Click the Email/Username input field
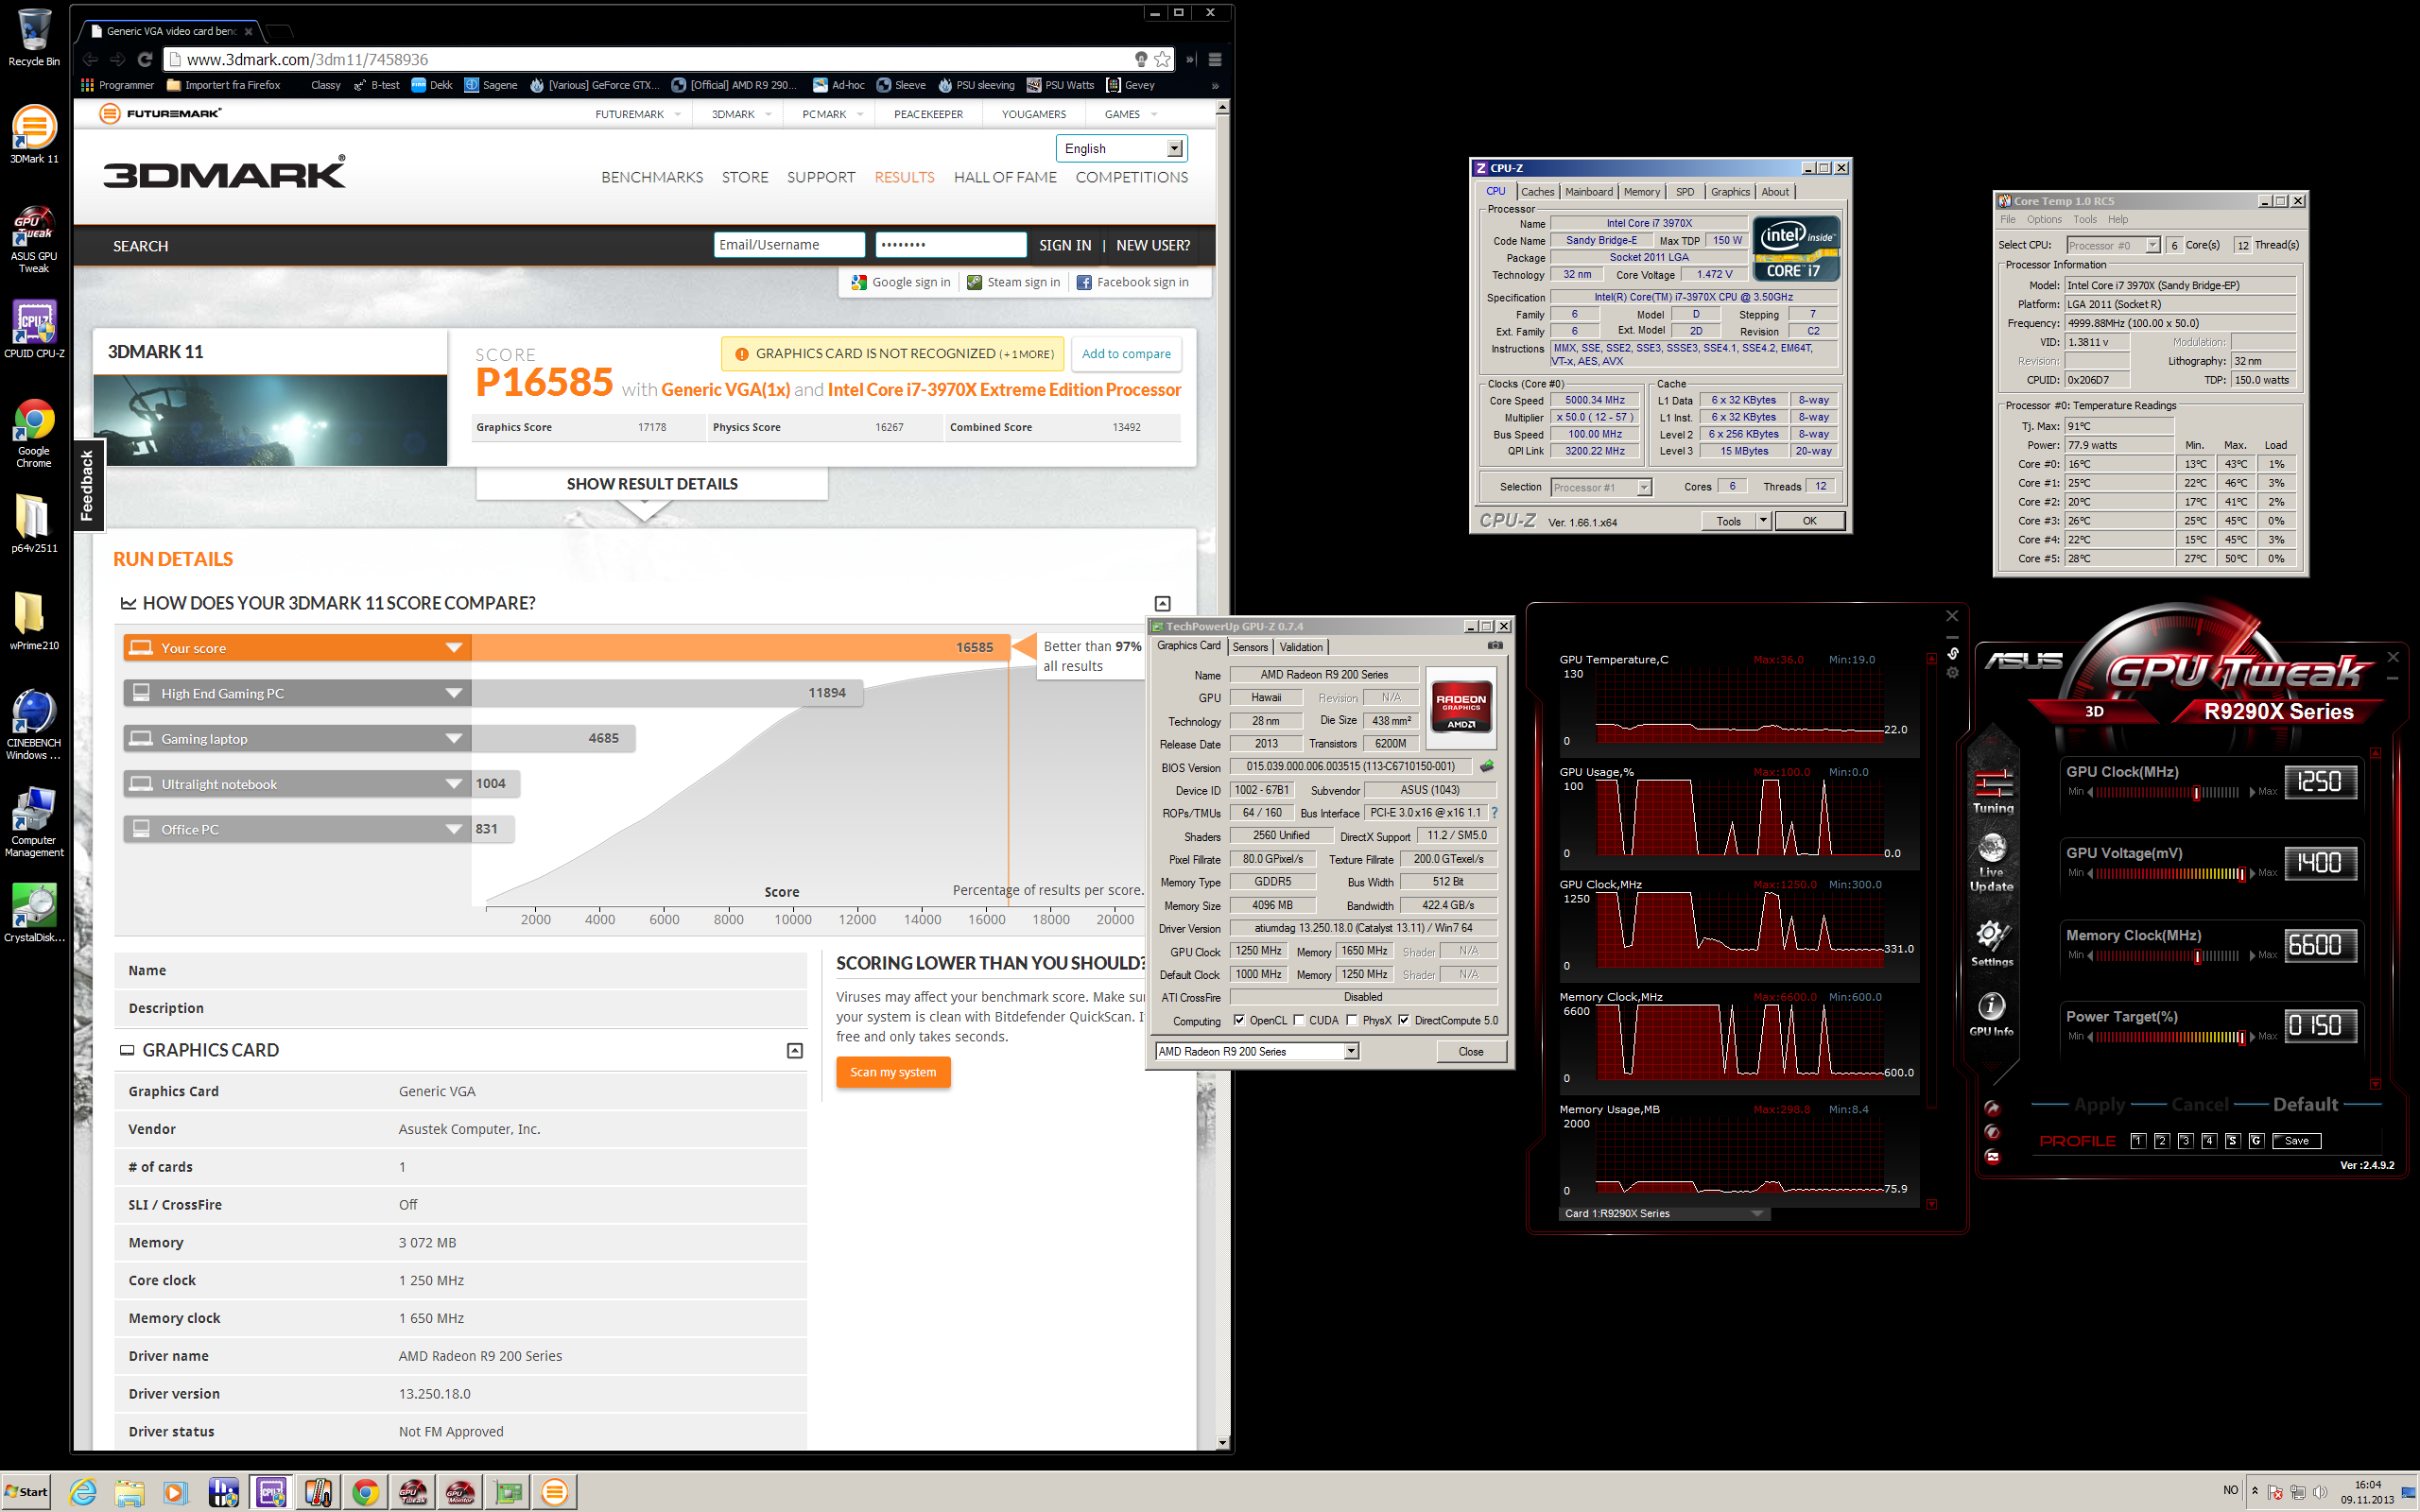The image size is (2420, 1512). (x=789, y=245)
